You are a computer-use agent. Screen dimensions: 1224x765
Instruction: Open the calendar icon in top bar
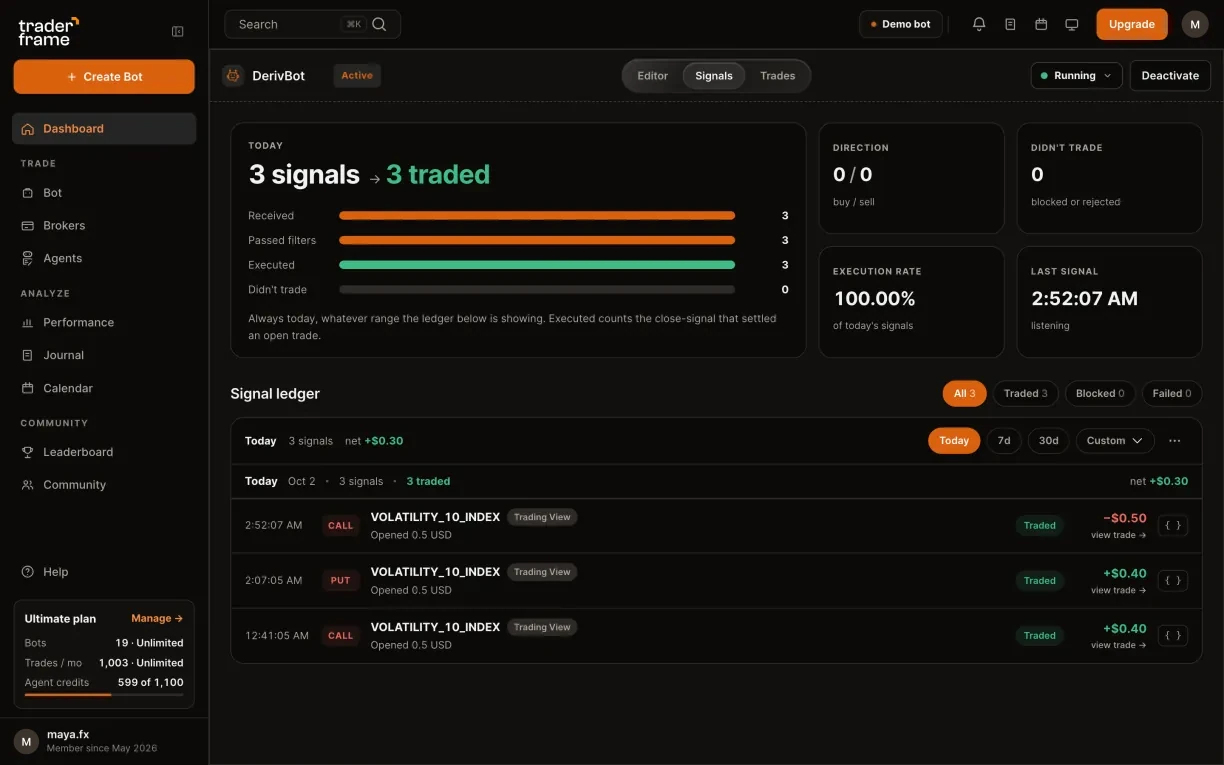1041,24
